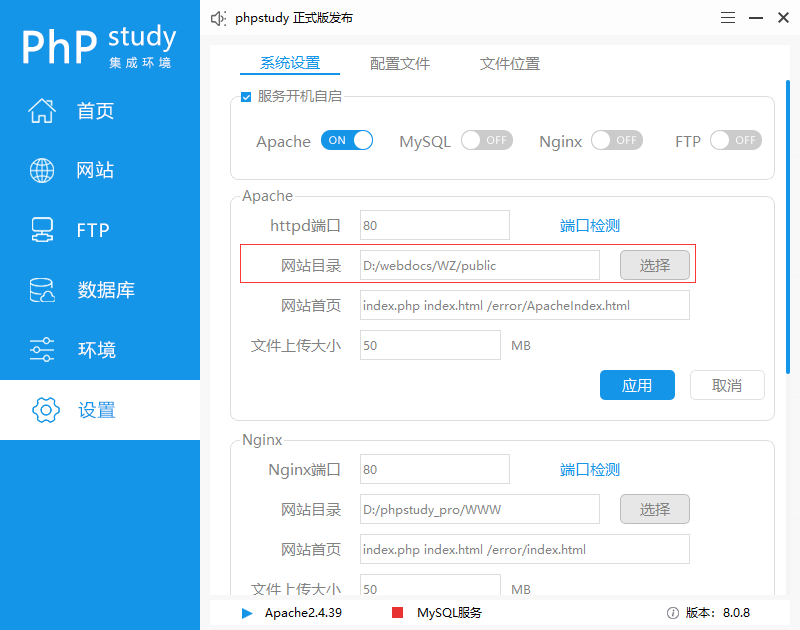Click the home icon in sidebar
Image resolution: width=800 pixels, height=630 pixels.
point(42,111)
